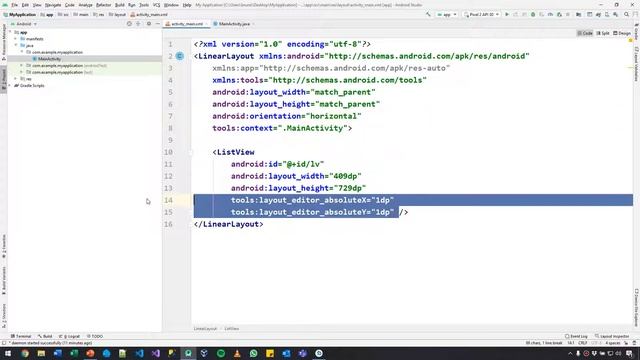Open the File menu

pyautogui.click(x=14, y=5)
